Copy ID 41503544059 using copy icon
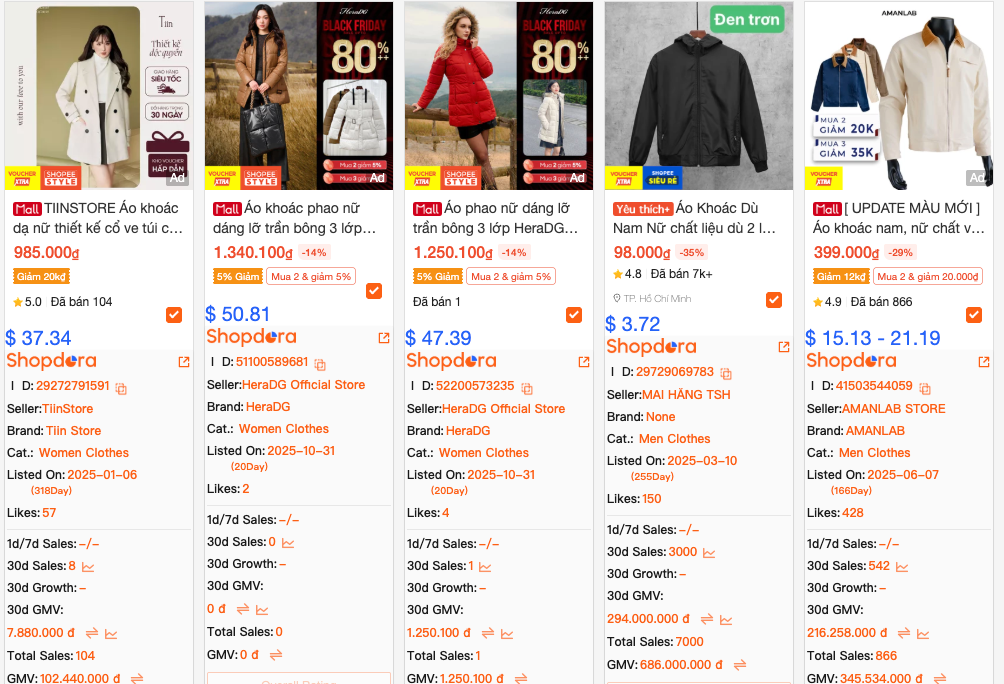 (925, 388)
